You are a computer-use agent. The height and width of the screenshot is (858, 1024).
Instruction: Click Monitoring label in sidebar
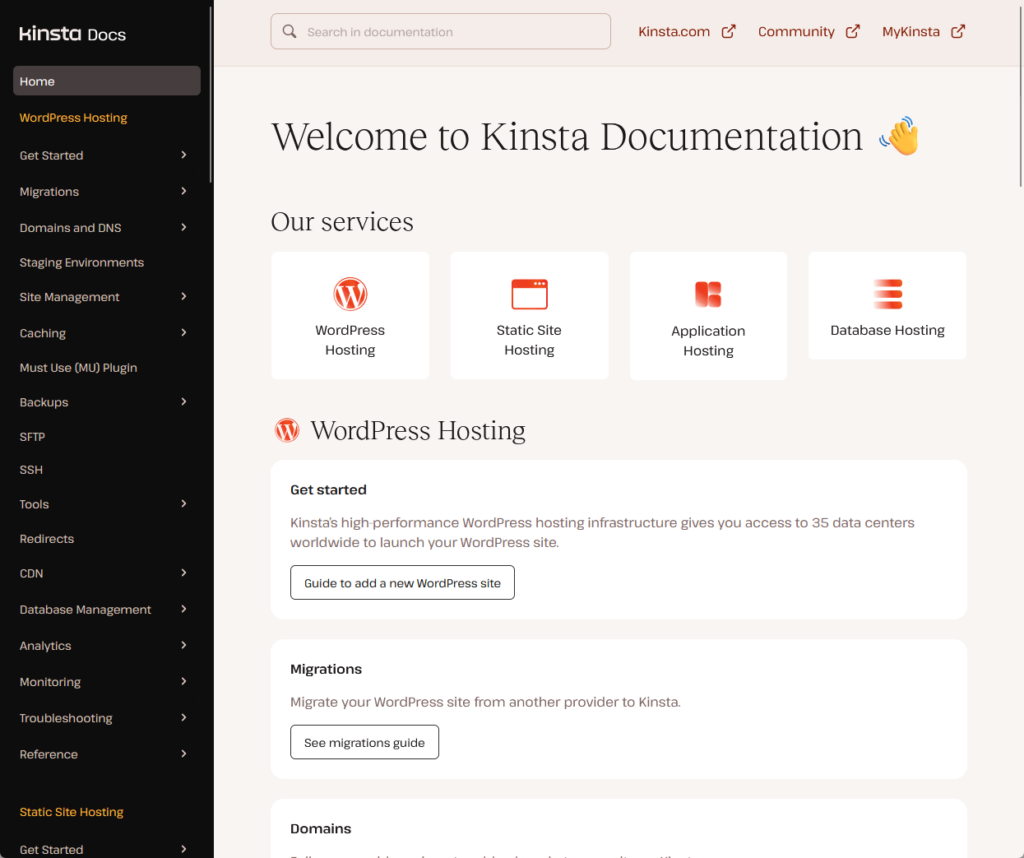50,682
